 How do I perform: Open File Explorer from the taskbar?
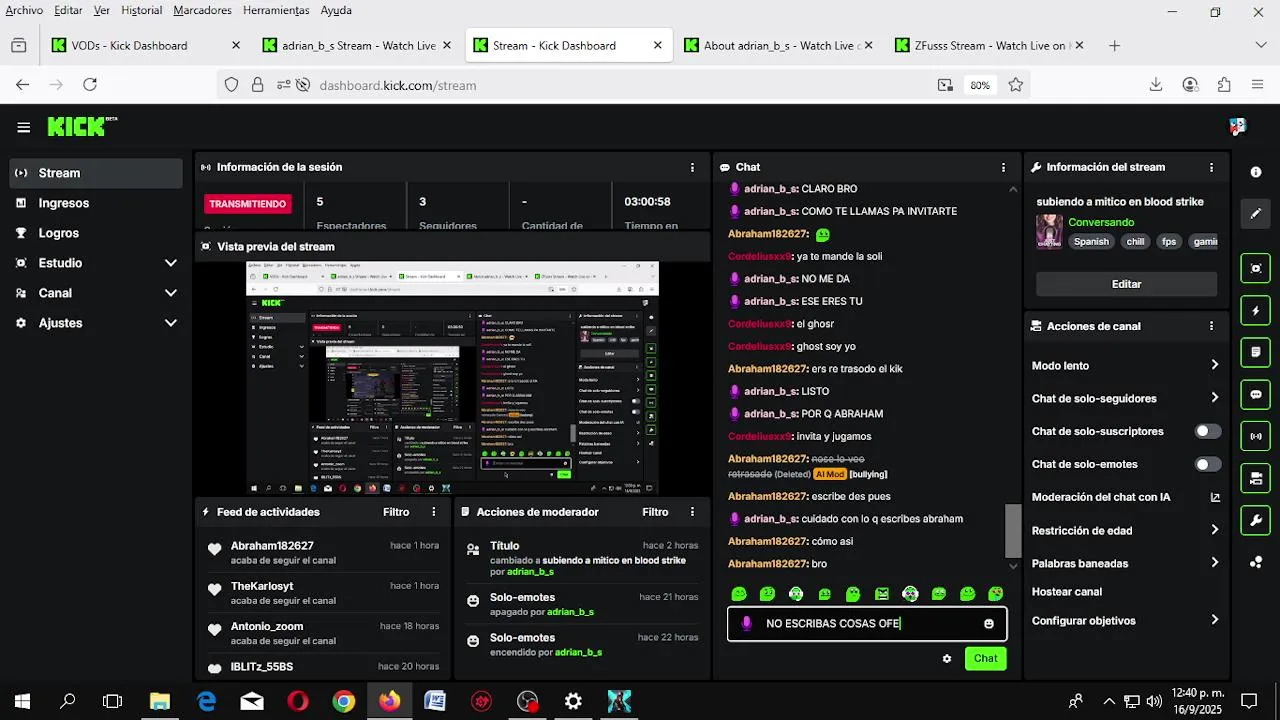[159, 701]
